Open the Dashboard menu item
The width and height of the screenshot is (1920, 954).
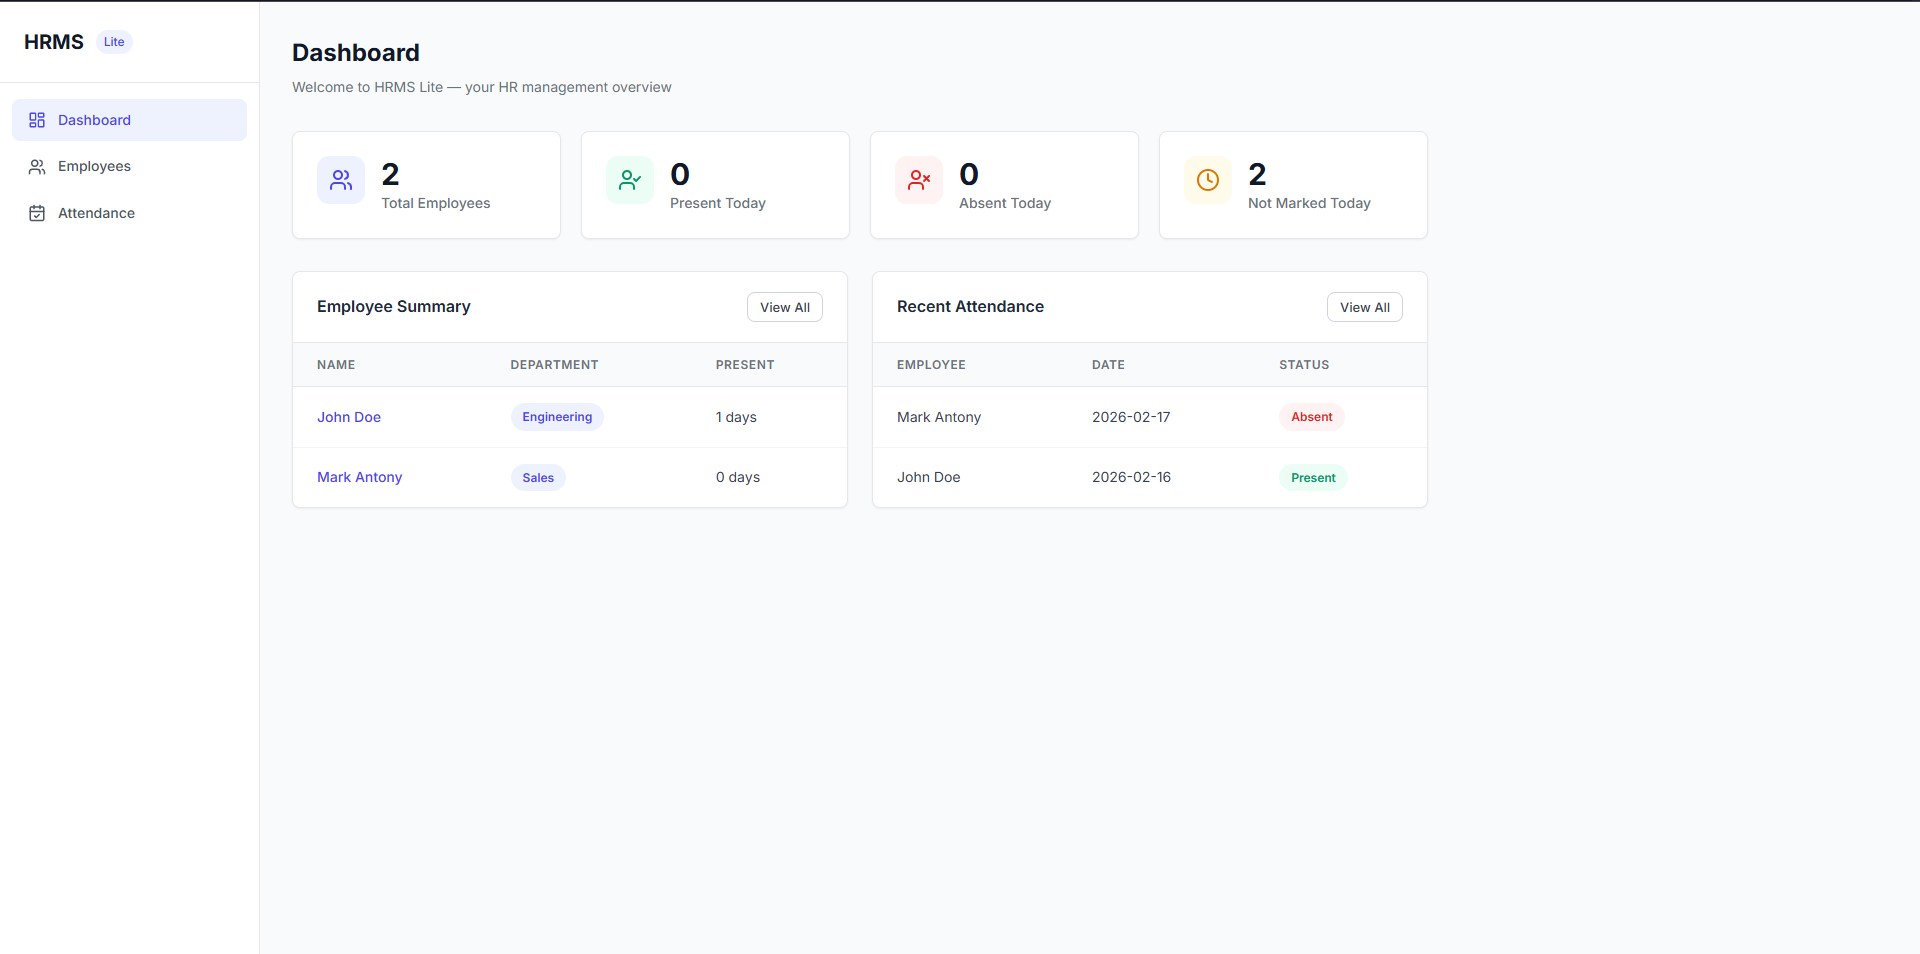tap(129, 120)
